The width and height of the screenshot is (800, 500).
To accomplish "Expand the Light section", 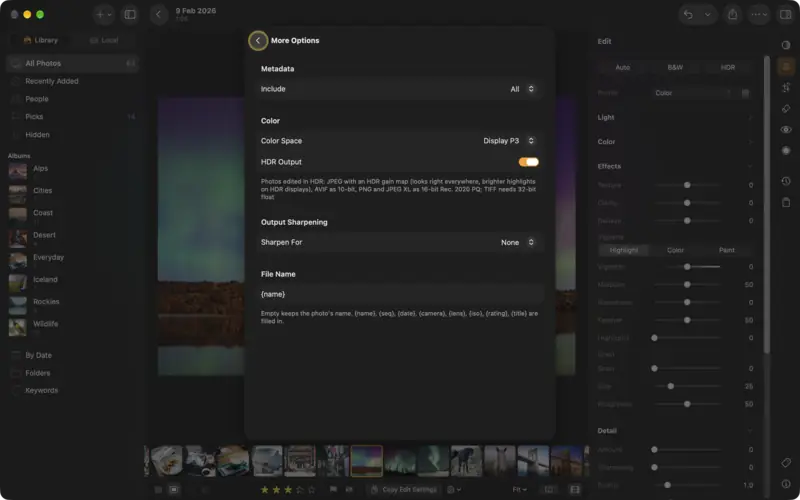I will click(676, 117).
